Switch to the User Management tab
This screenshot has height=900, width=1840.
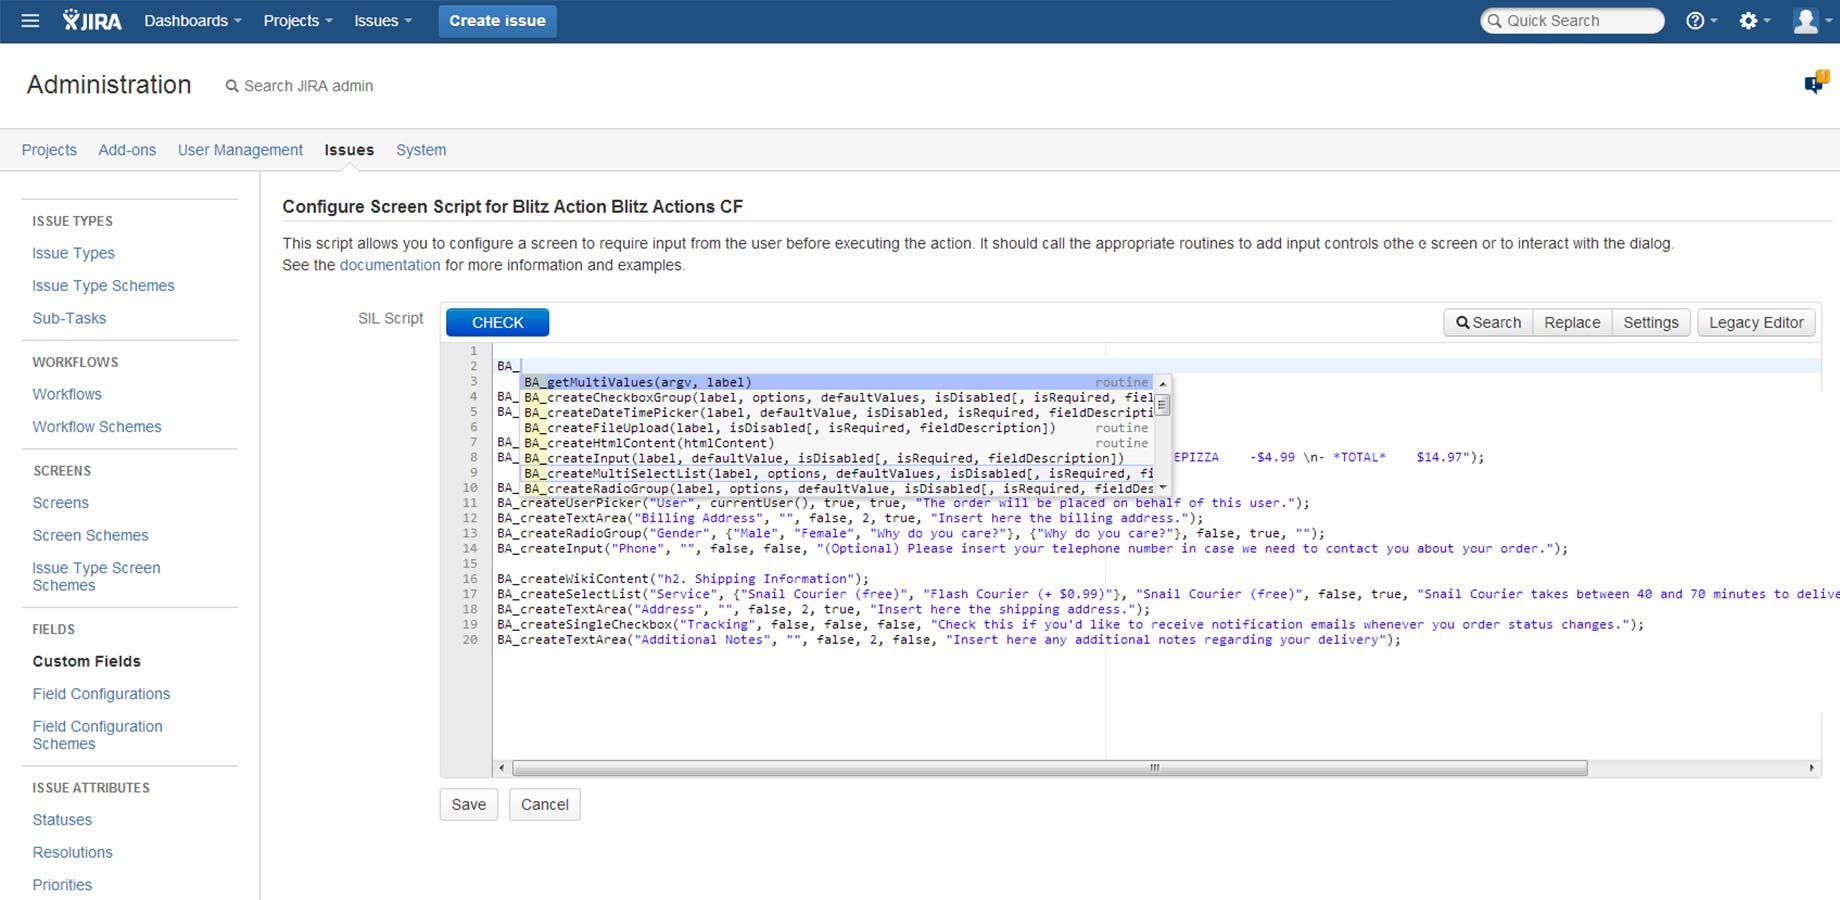pos(240,150)
